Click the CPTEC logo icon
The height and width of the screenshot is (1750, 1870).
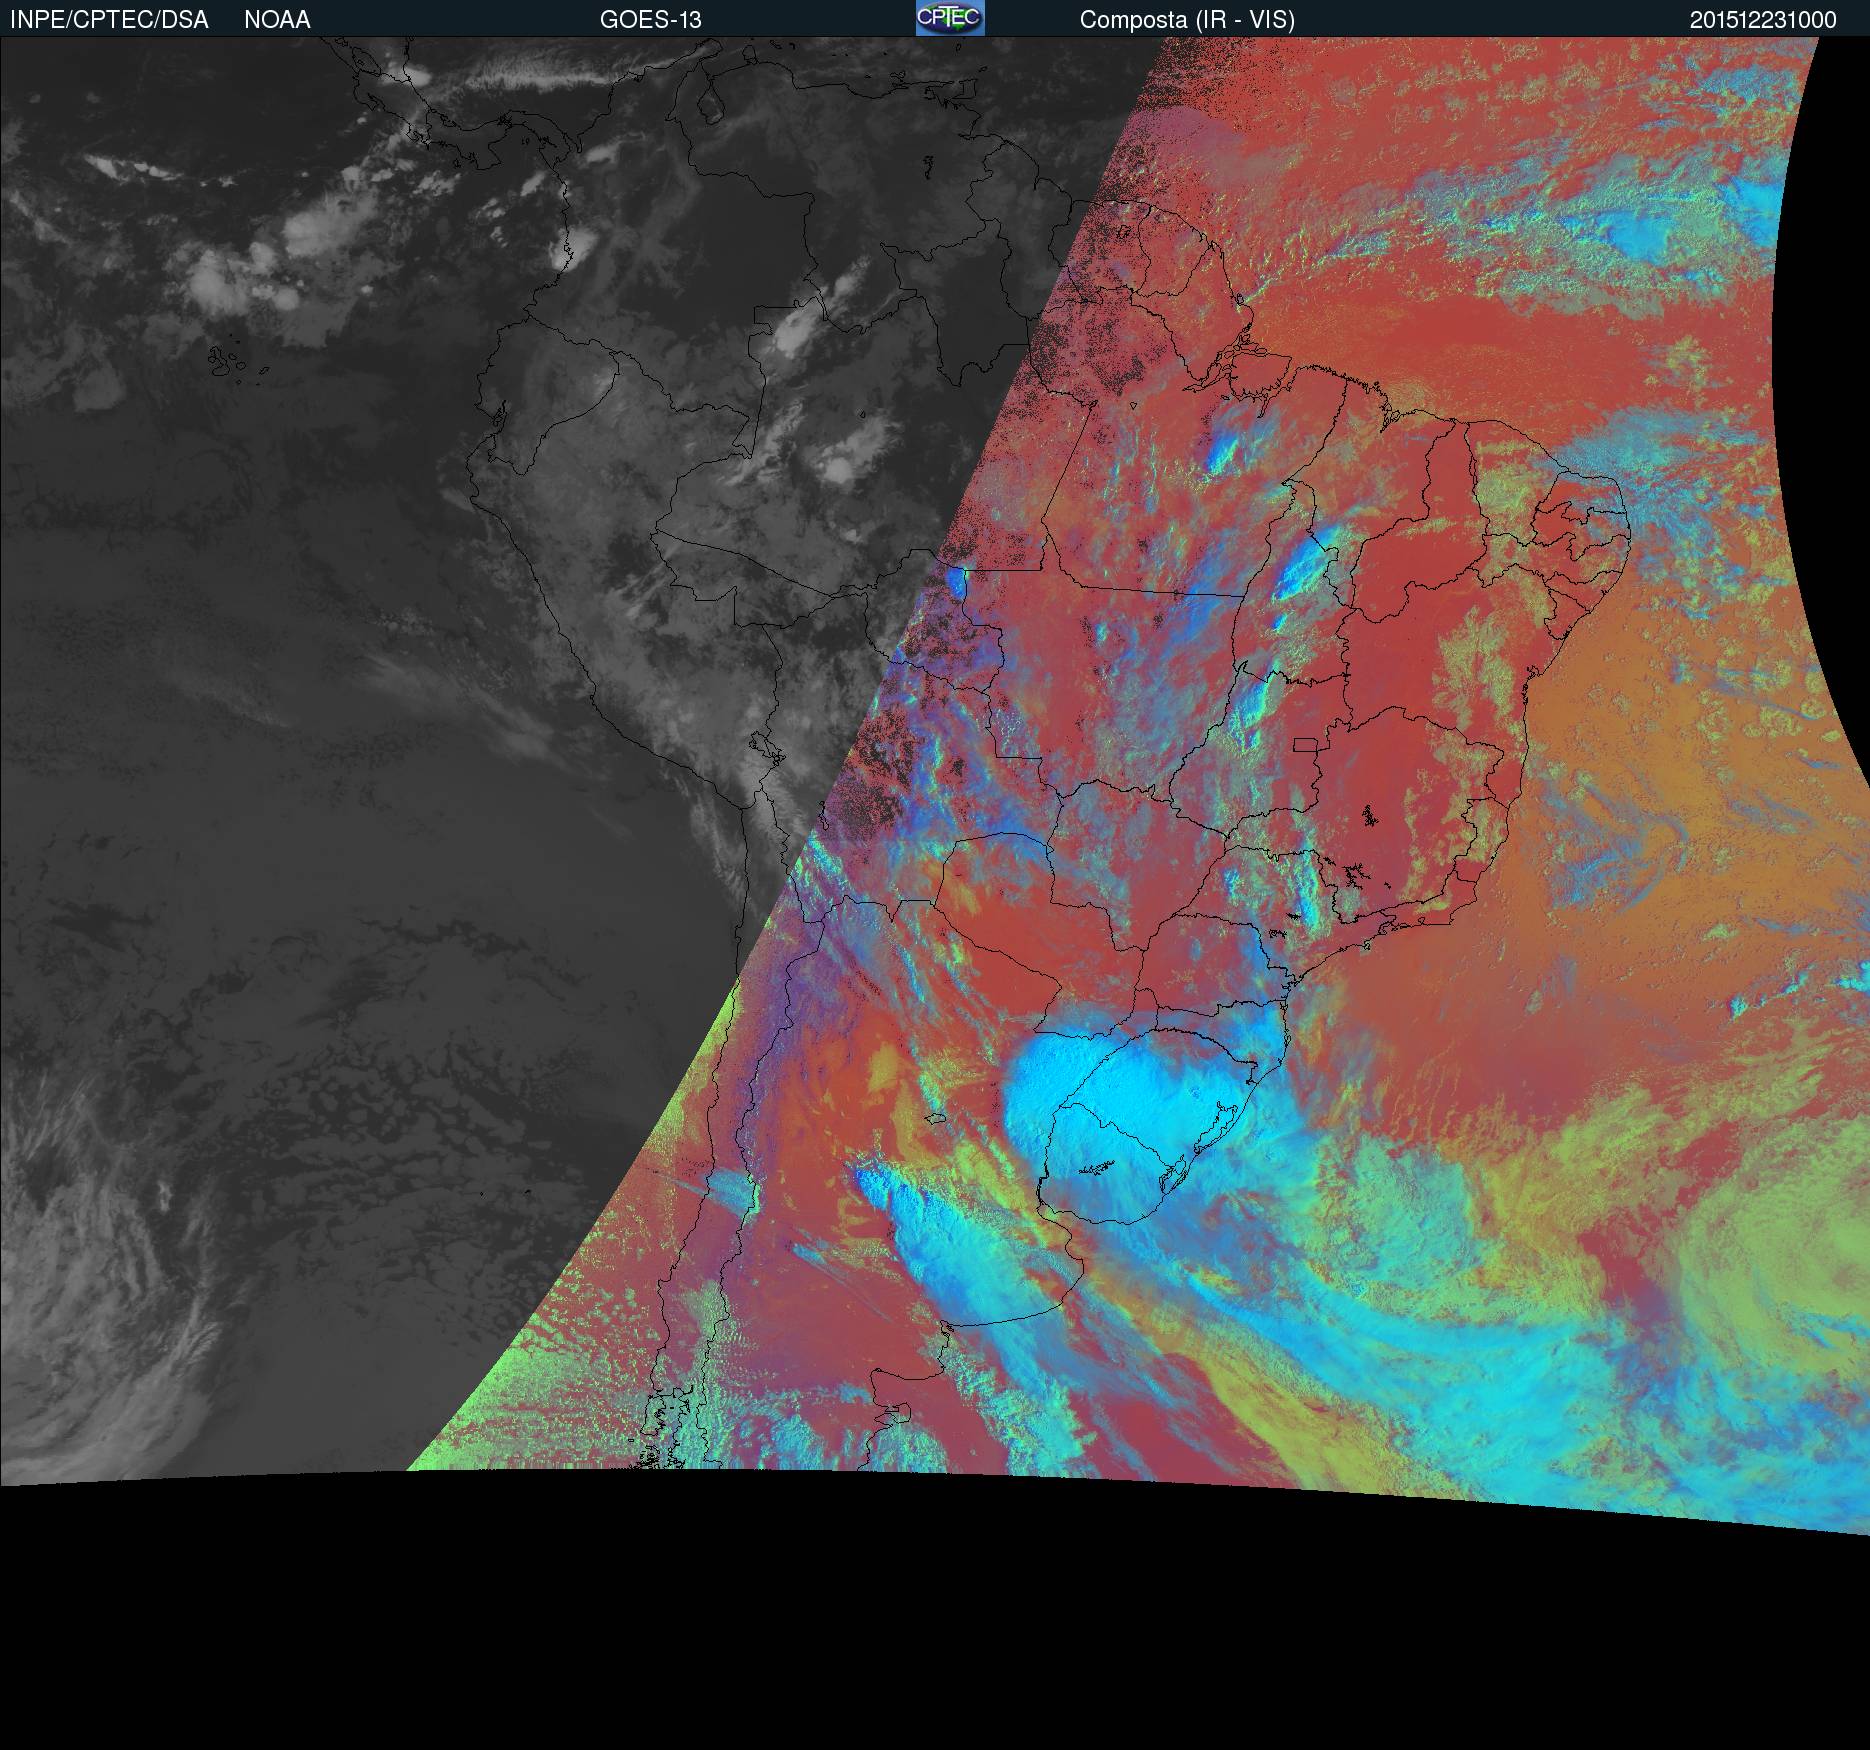click(950, 18)
